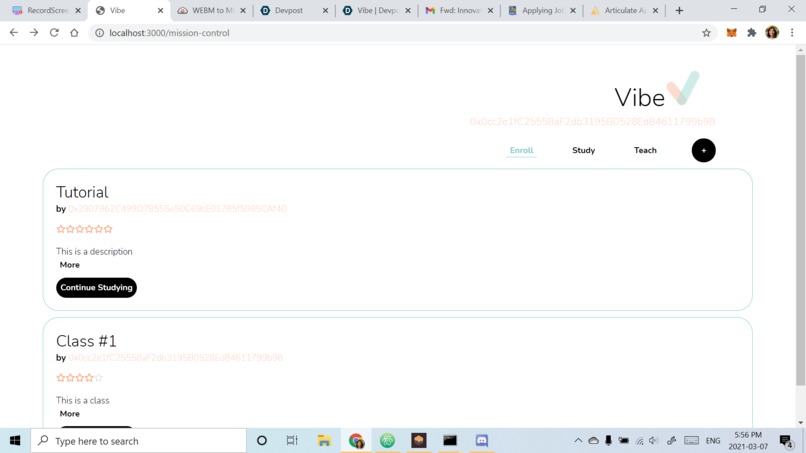Open the Tutorial class title
The width and height of the screenshot is (806, 453).
point(82,192)
